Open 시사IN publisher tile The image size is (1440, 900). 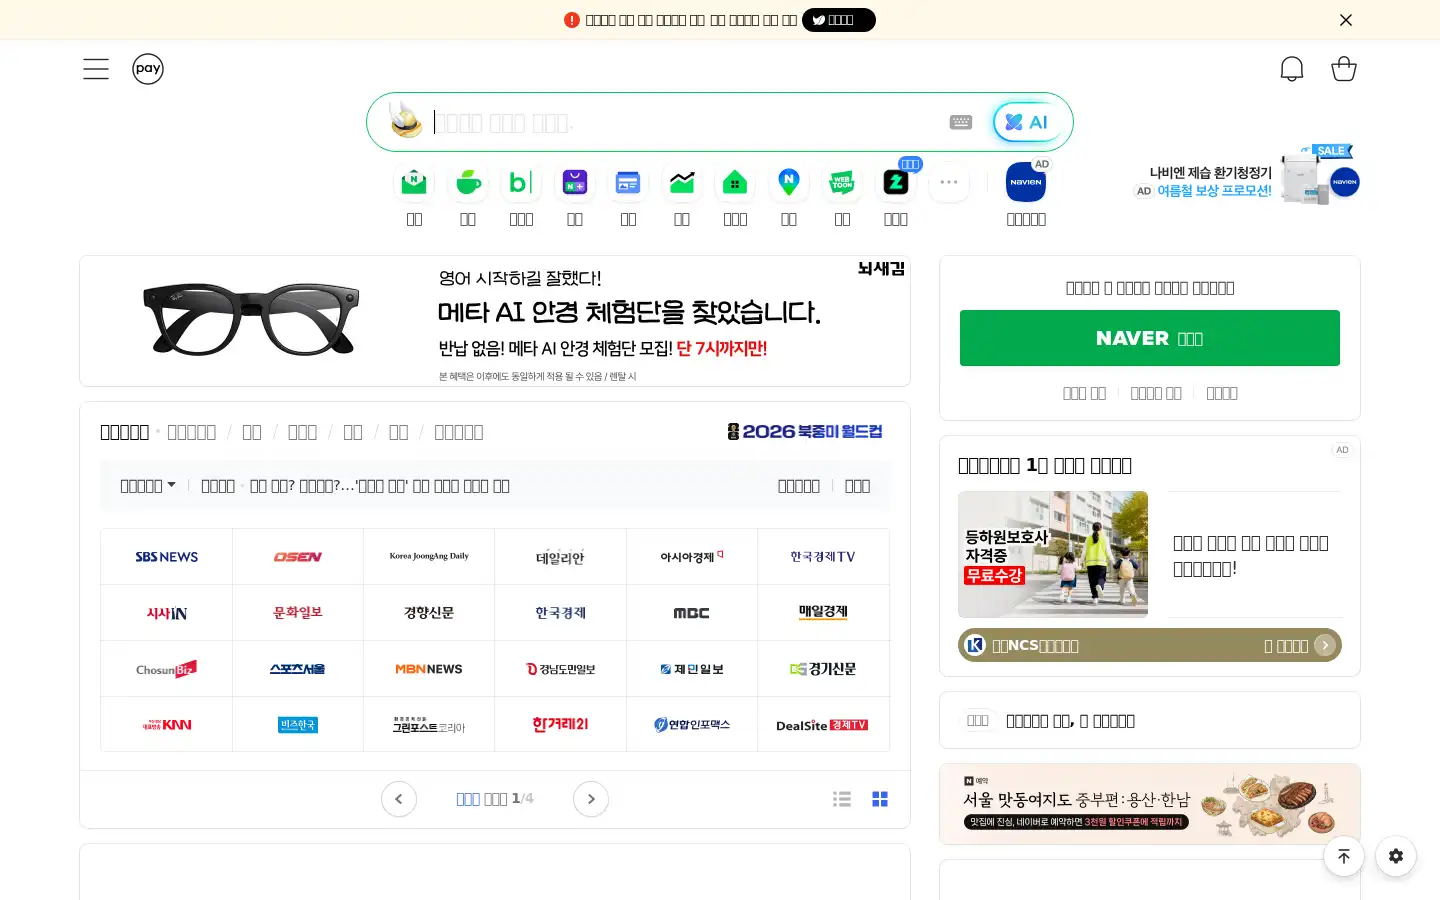[x=167, y=613]
